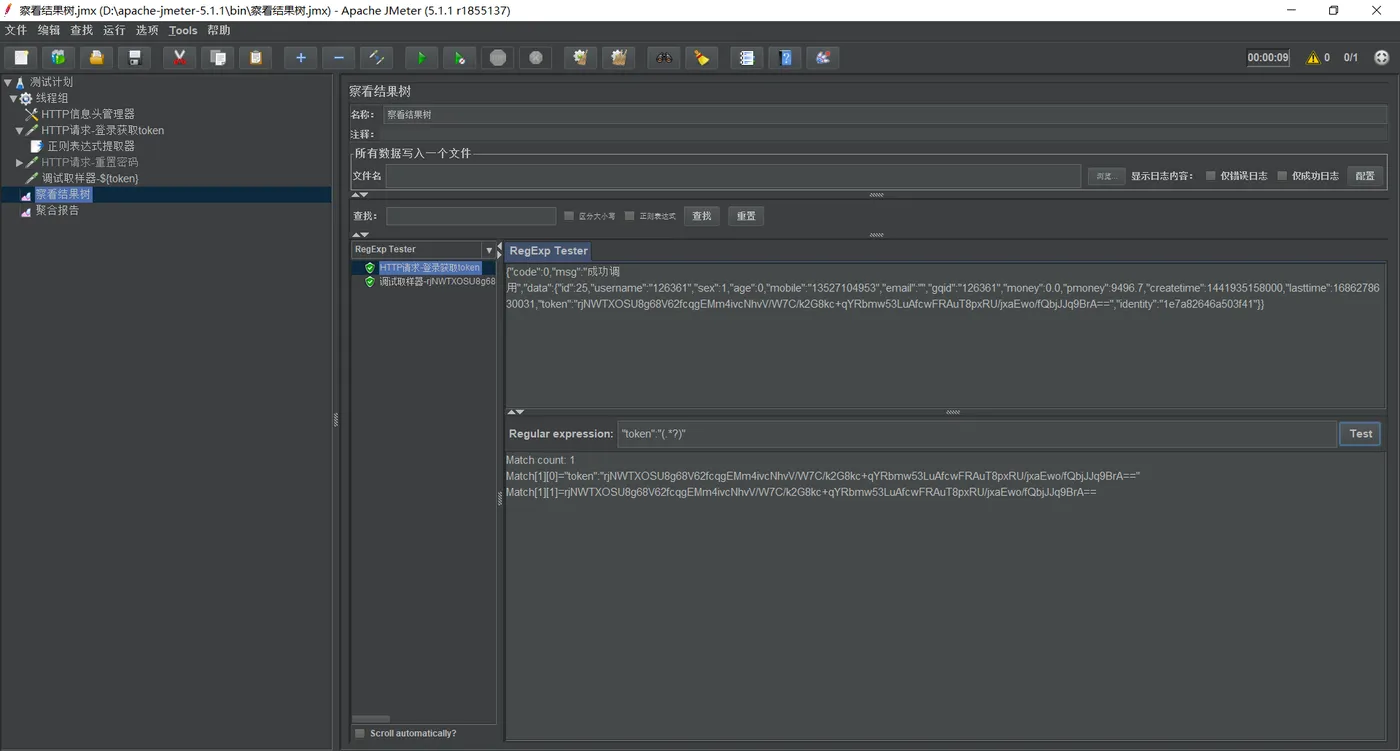Click the 名称 field containing 察看结果树

pos(885,115)
